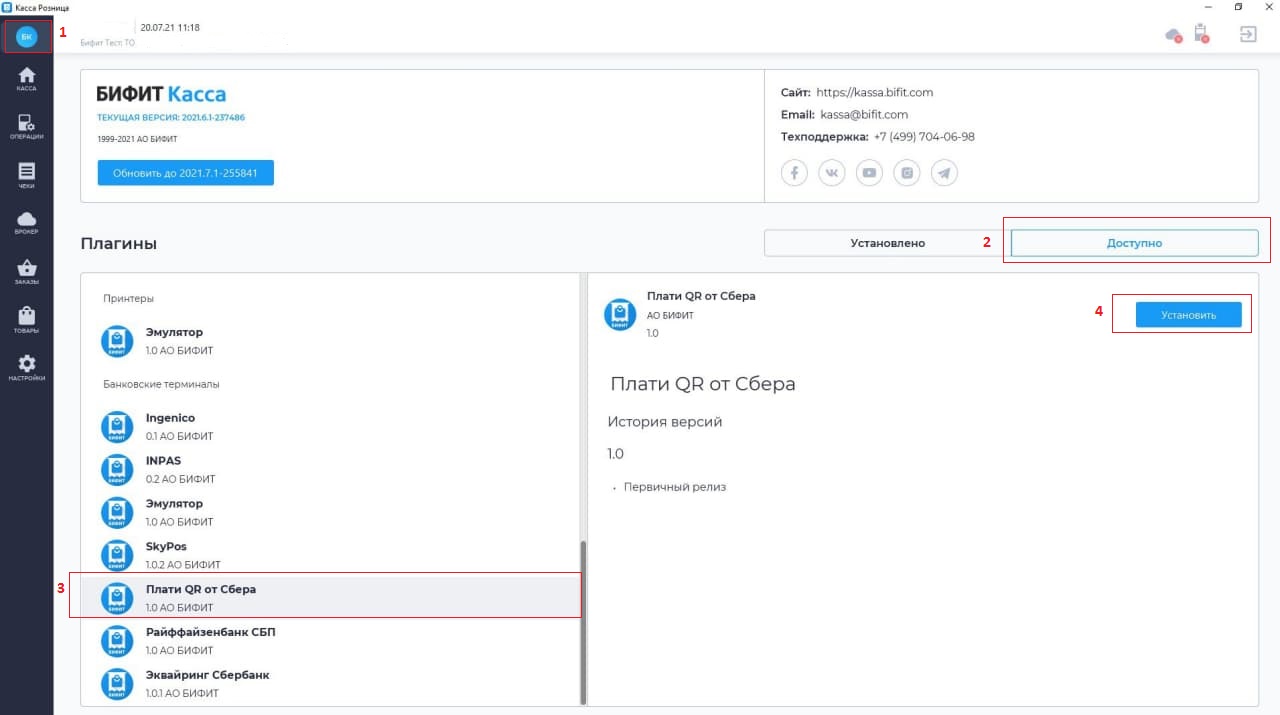This screenshot has width=1280, height=715.
Task: Open the Telegram social link icon
Action: (x=944, y=173)
